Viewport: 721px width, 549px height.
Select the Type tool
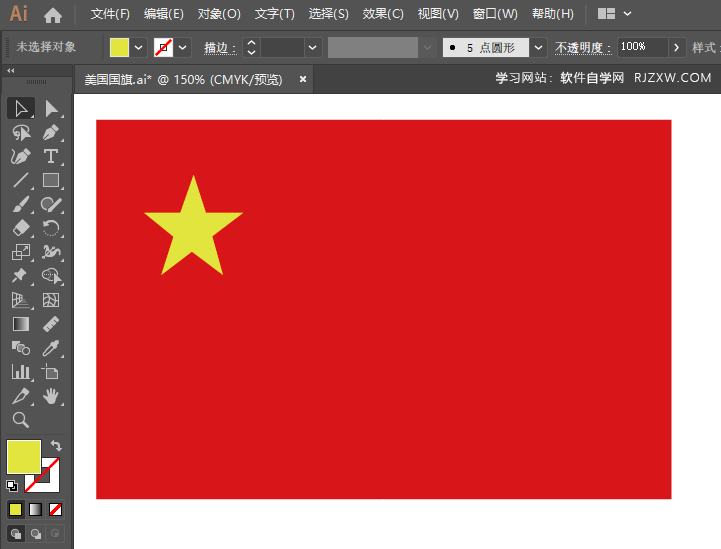(x=51, y=157)
